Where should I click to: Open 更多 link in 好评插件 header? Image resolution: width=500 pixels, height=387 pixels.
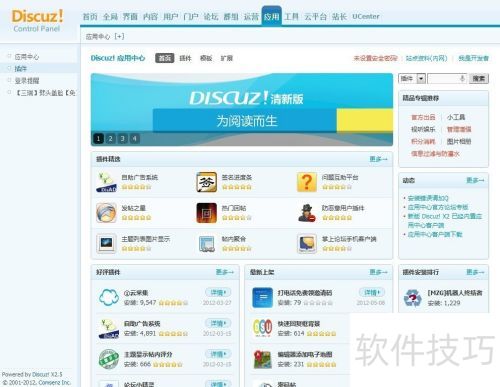tap(225, 272)
